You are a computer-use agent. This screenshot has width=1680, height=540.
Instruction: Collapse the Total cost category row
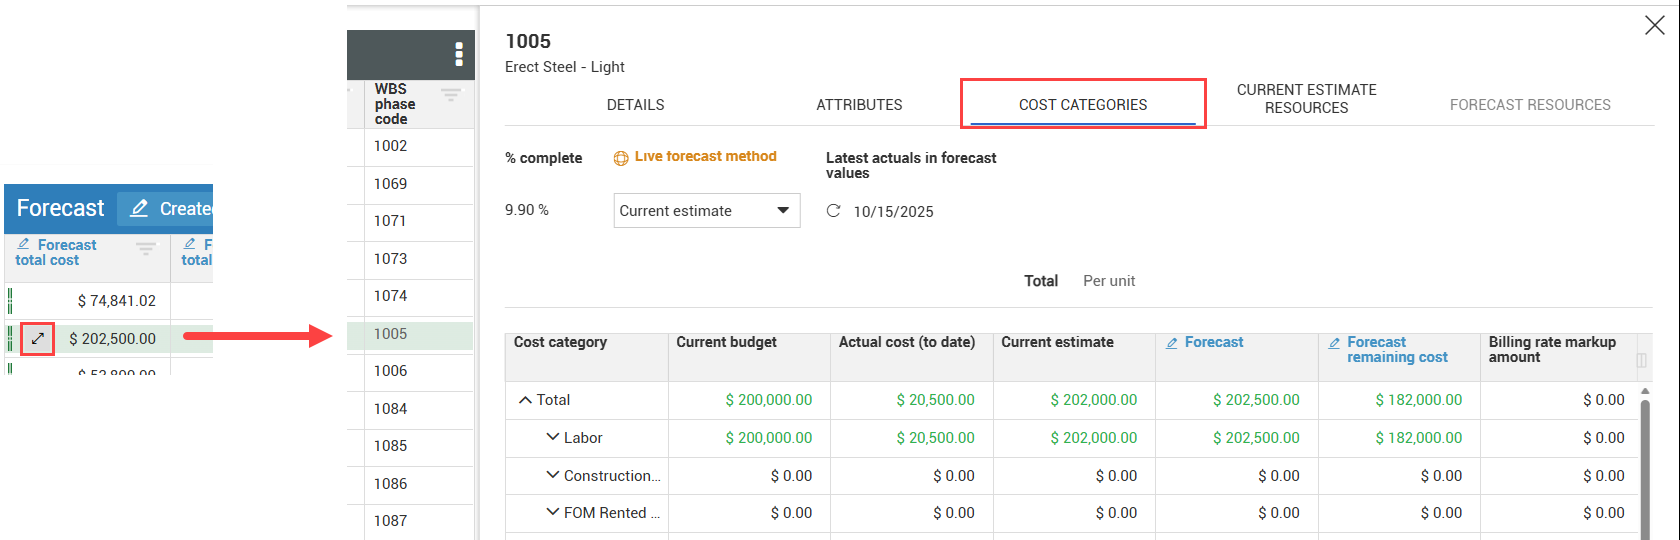[x=525, y=400]
